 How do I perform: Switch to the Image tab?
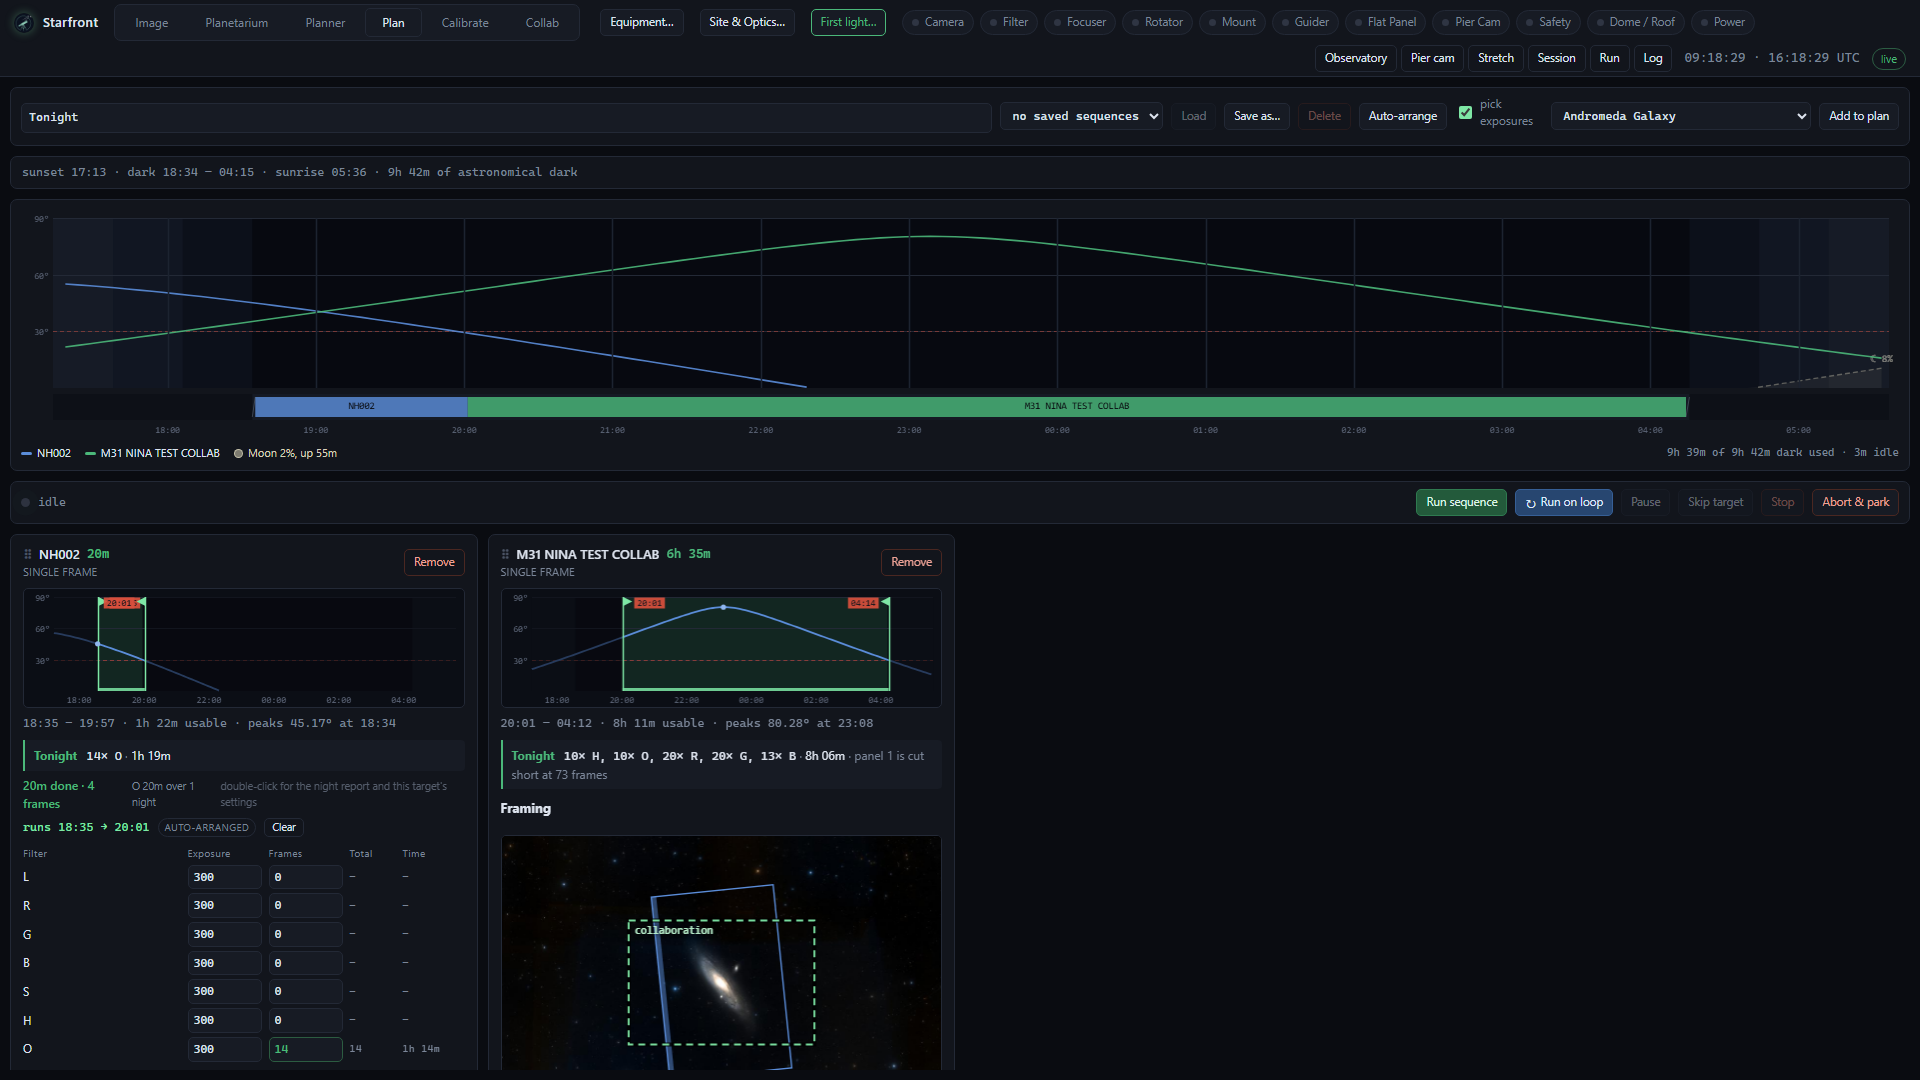click(x=151, y=22)
